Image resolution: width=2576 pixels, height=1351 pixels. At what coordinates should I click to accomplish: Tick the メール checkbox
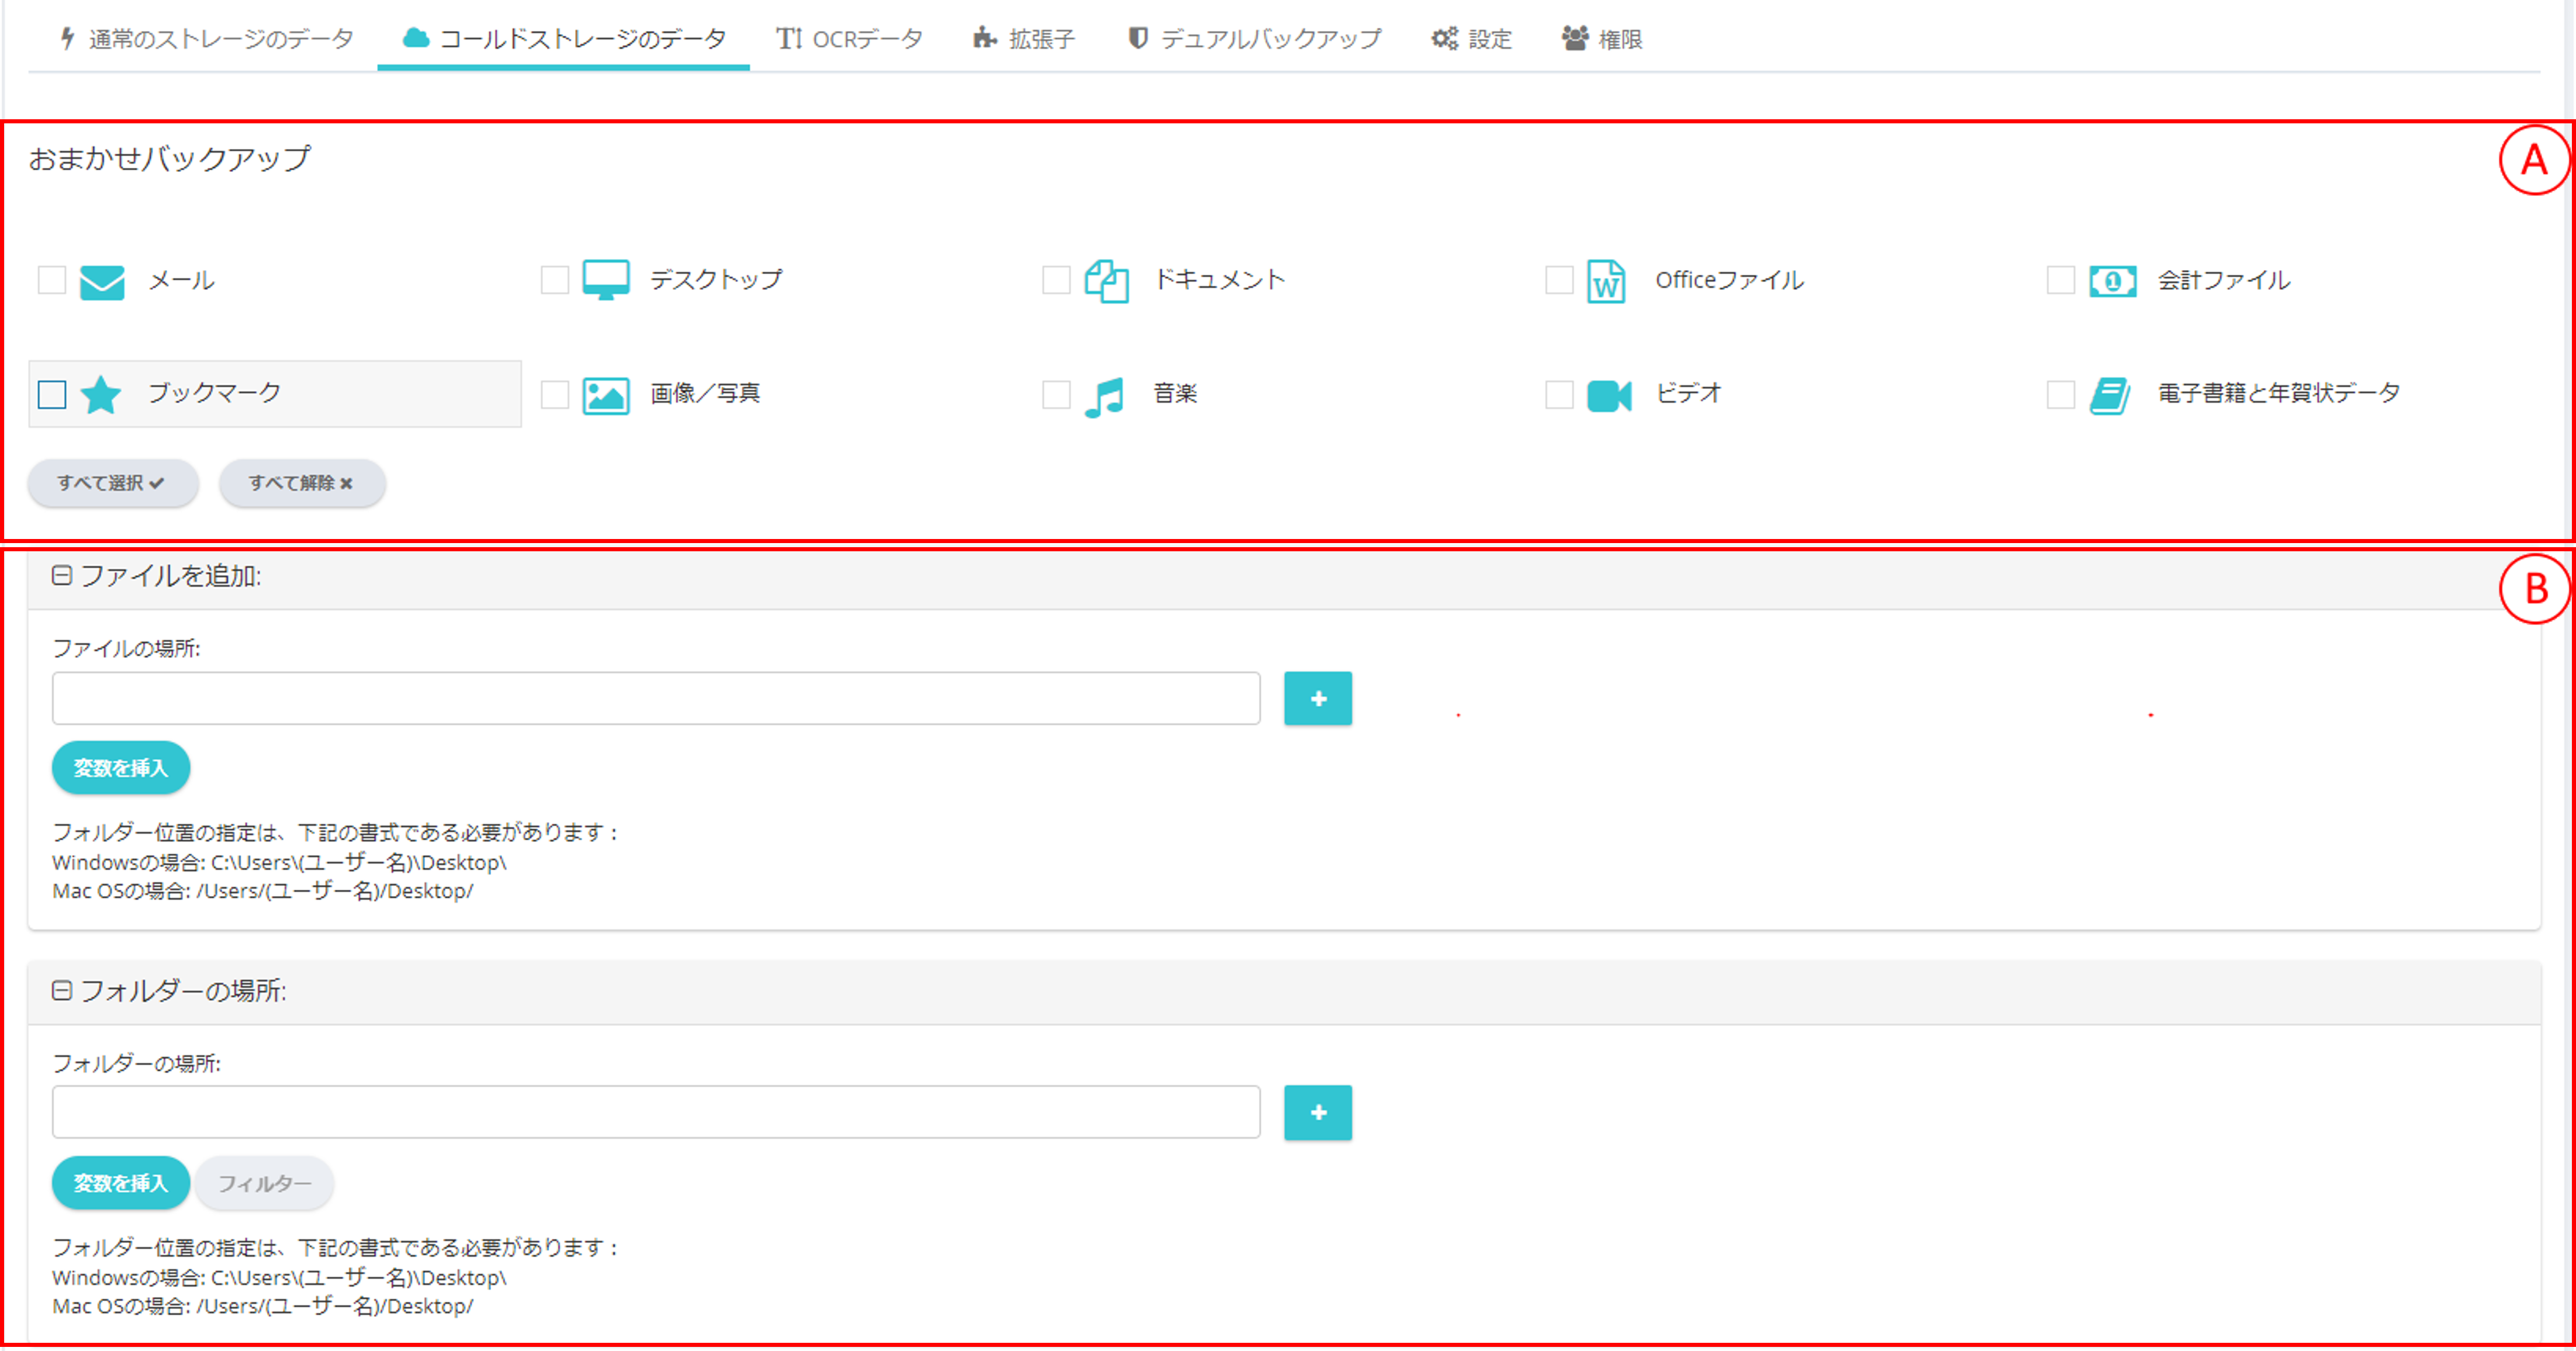coord(52,280)
